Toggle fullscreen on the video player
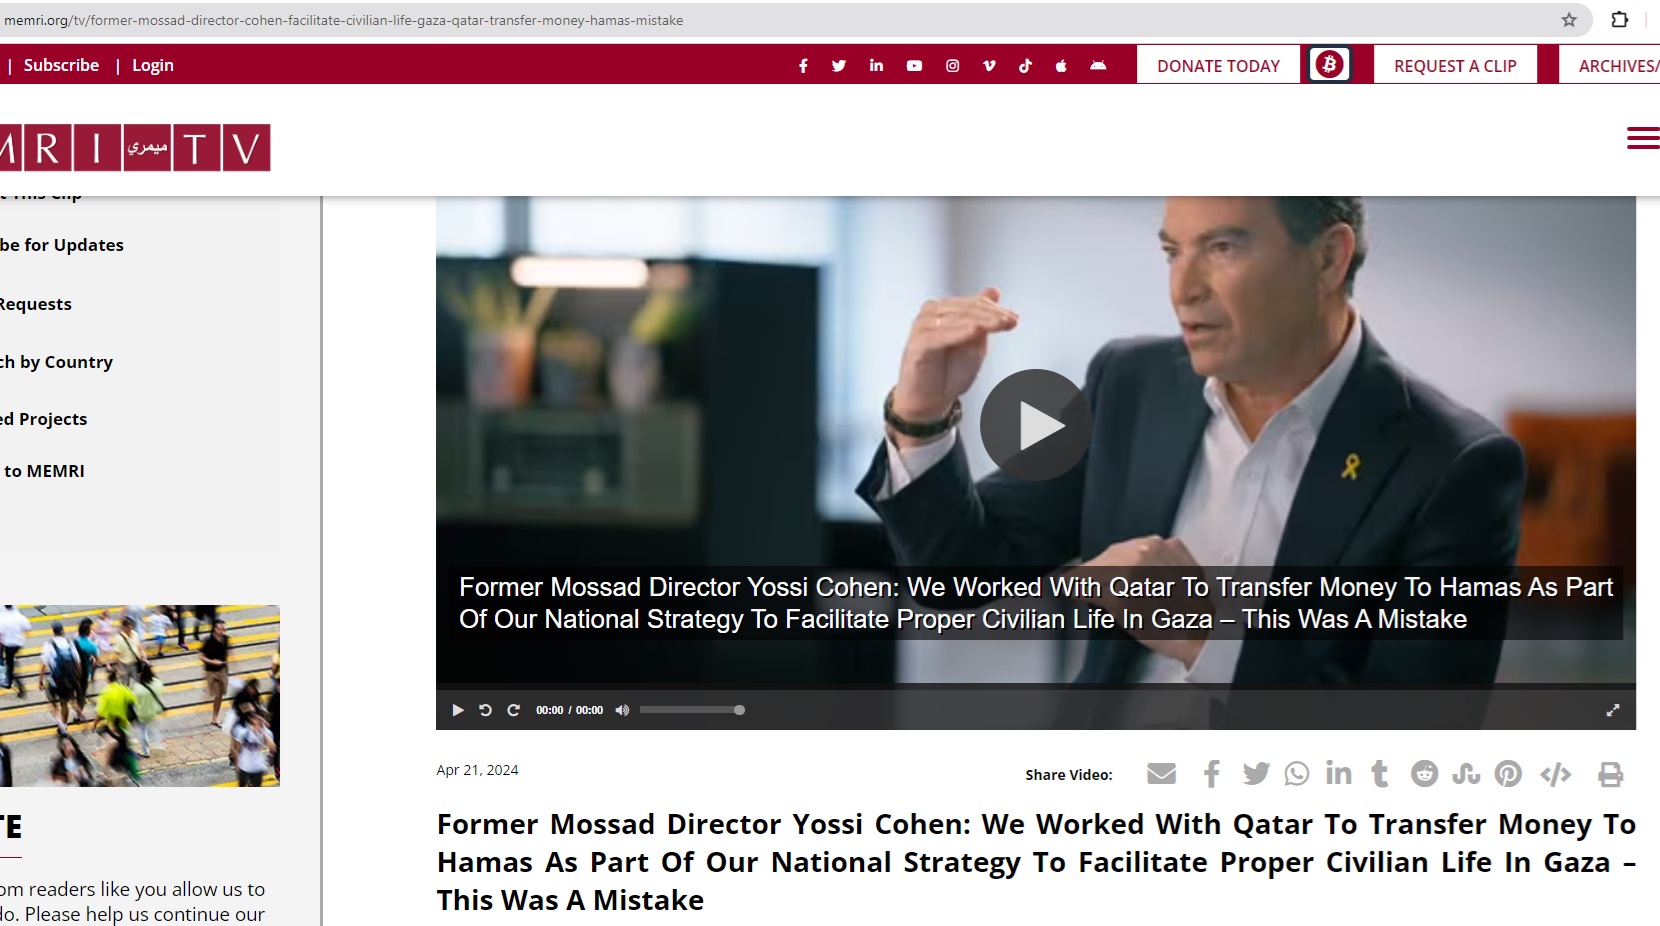Viewport: 1660px width, 926px height. [1612, 710]
